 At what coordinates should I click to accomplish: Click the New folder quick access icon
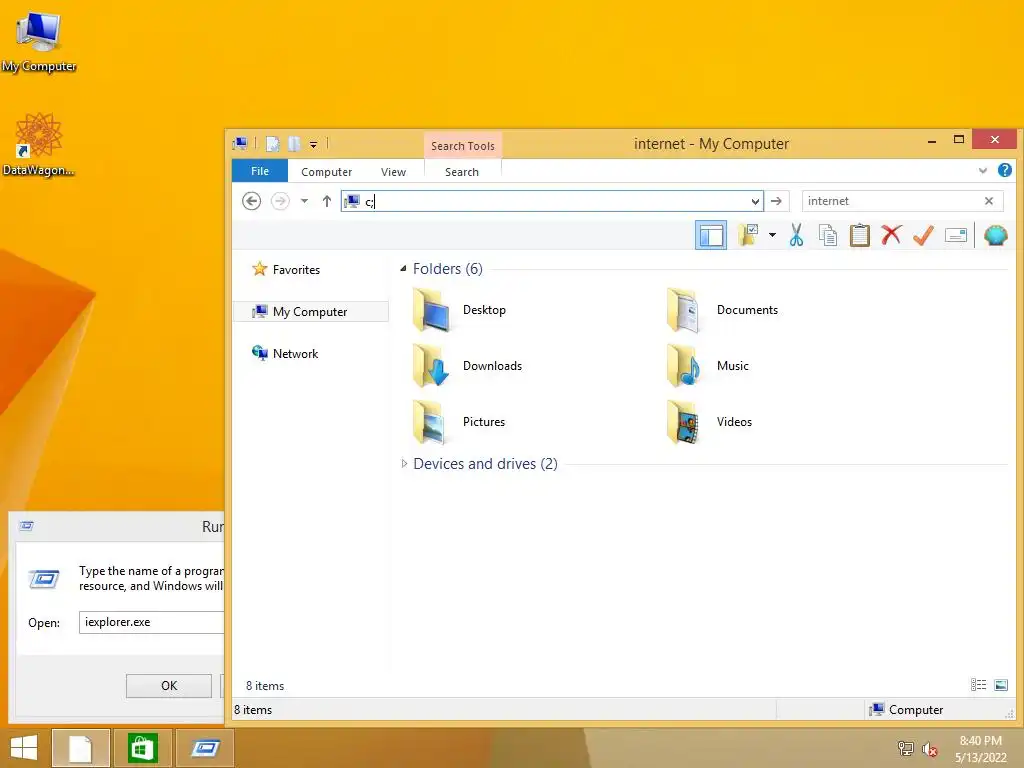coord(295,144)
